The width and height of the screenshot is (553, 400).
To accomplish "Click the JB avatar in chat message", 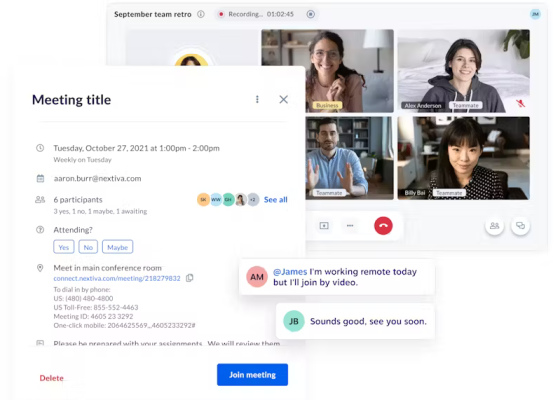I will [294, 321].
